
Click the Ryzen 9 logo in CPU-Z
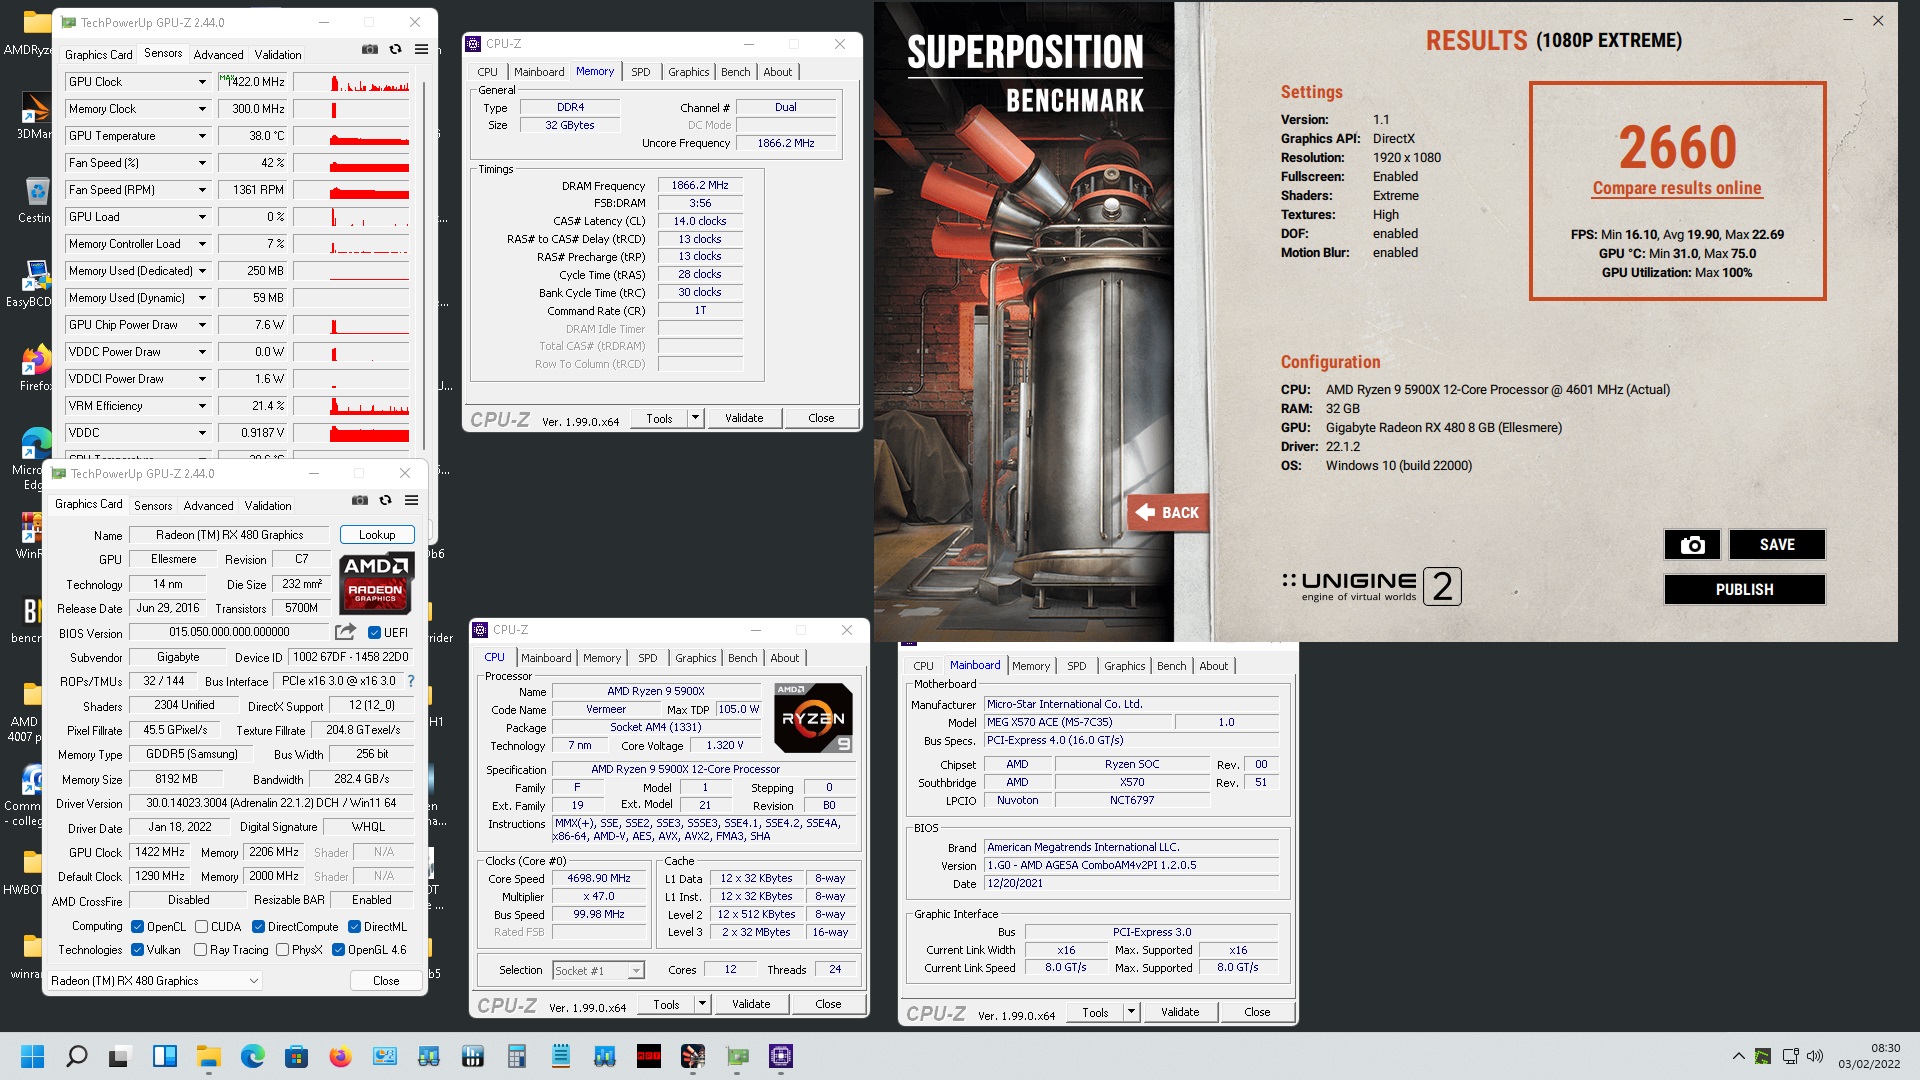814,717
